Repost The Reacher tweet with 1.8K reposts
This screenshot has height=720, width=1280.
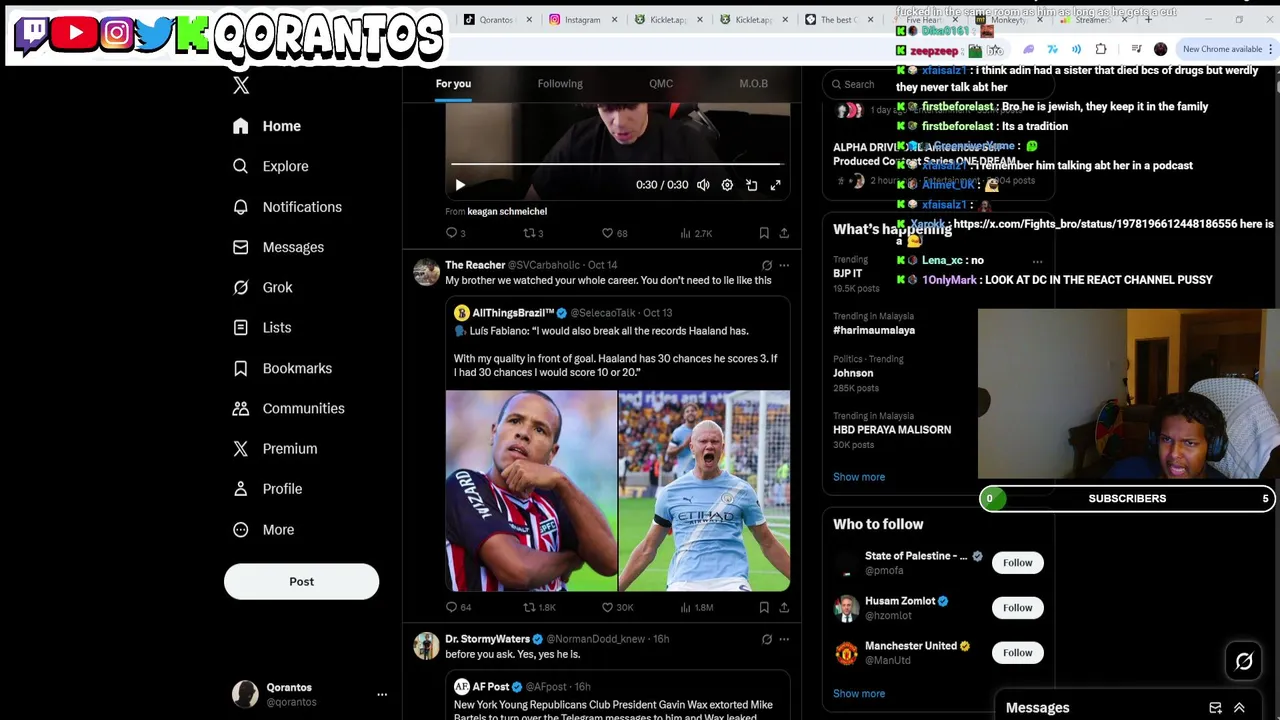(540, 607)
